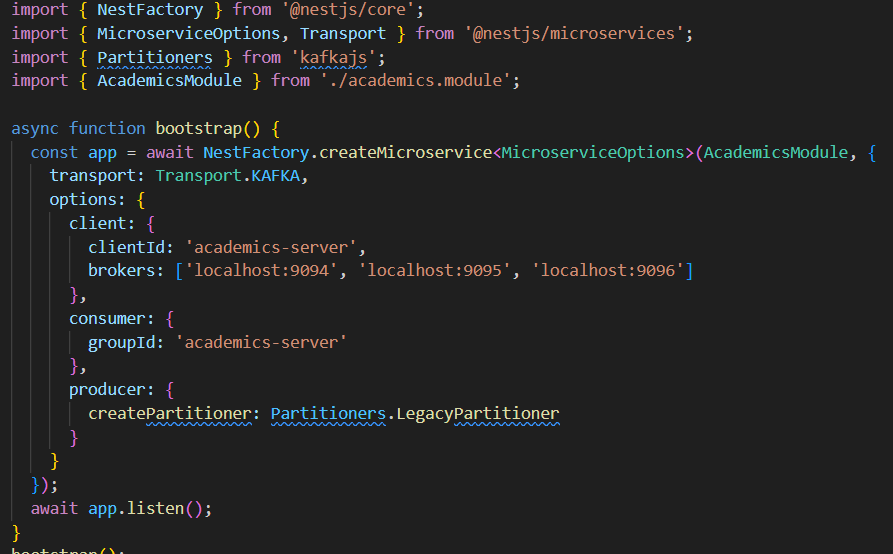Click the listen method call
The height and width of the screenshot is (554, 893).
pos(155,508)
